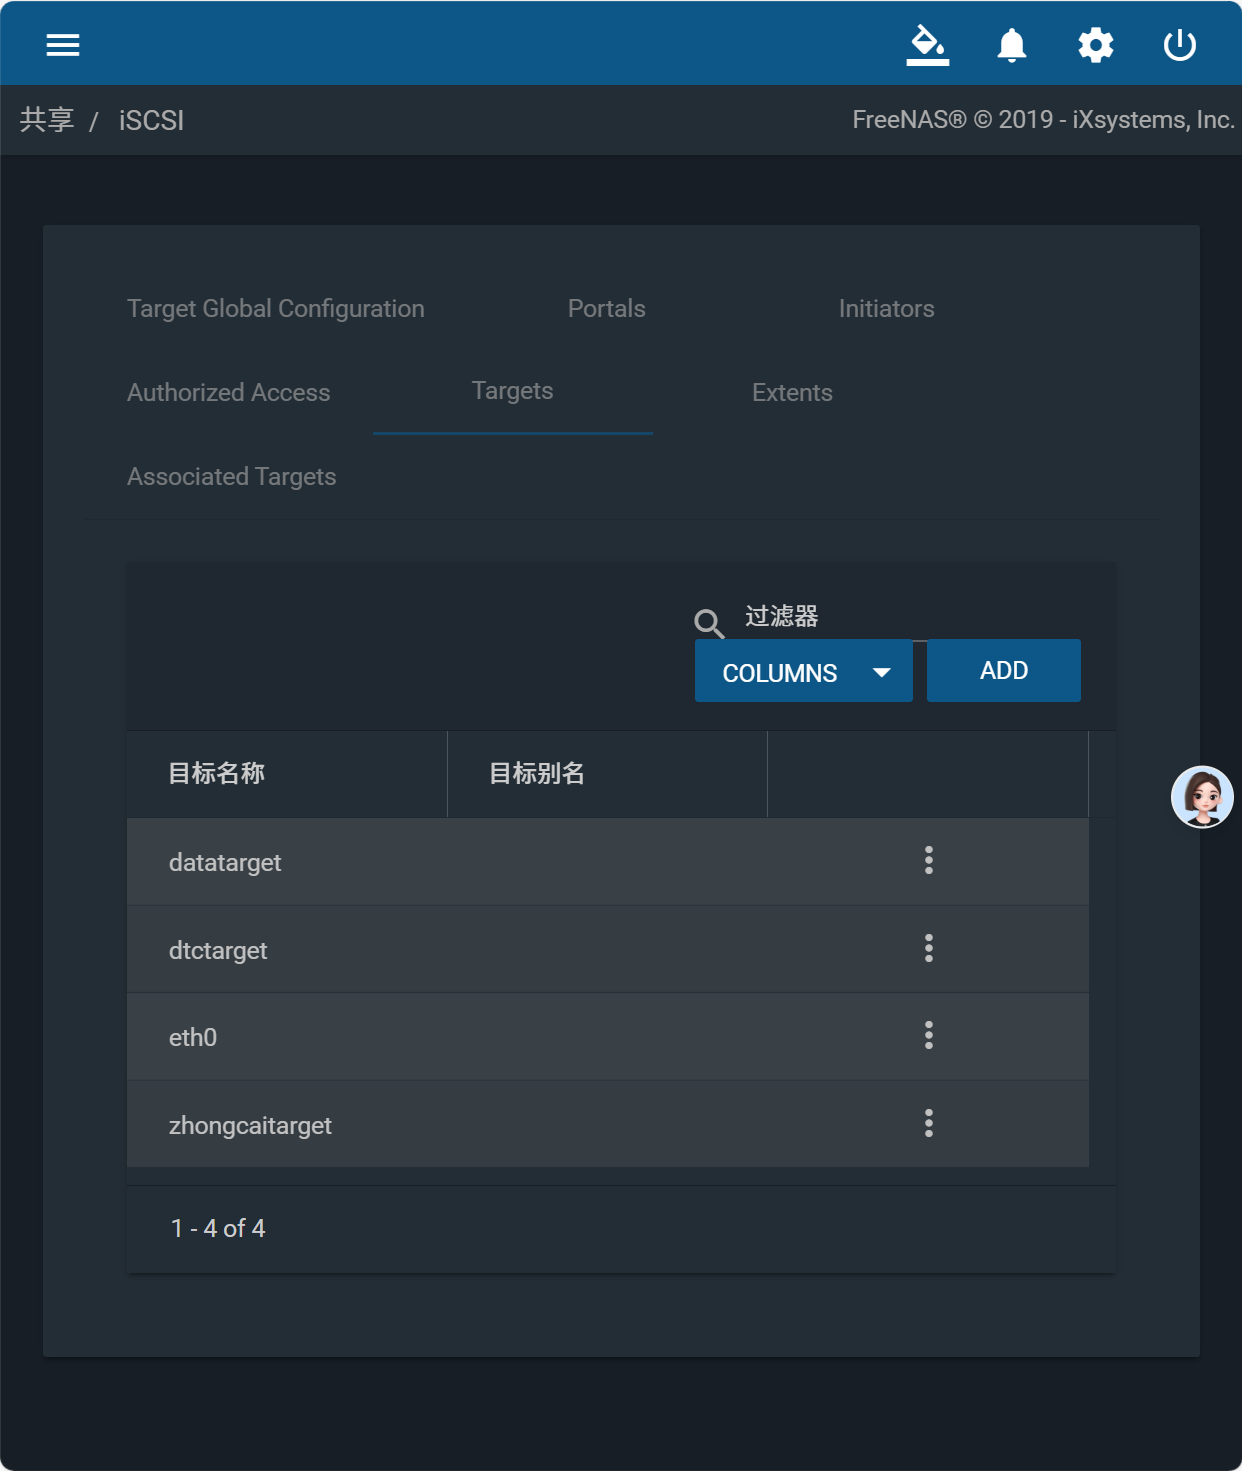The image size is (1242, 1471).
Task: Click the power icon
Action: click(x=1180, y=45)
